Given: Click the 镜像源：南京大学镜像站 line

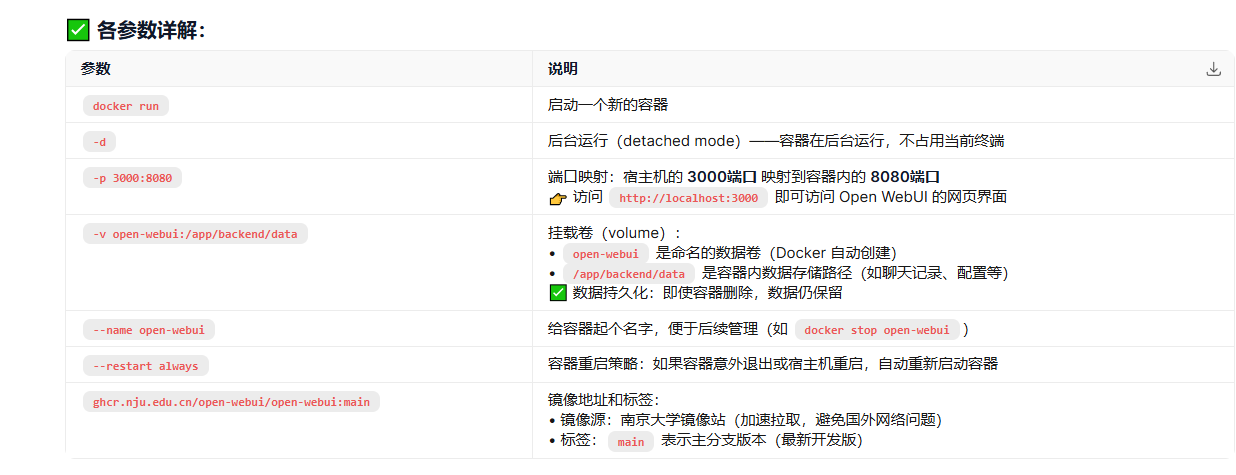Looking at the screenshot, I should [x=745, y=420].
